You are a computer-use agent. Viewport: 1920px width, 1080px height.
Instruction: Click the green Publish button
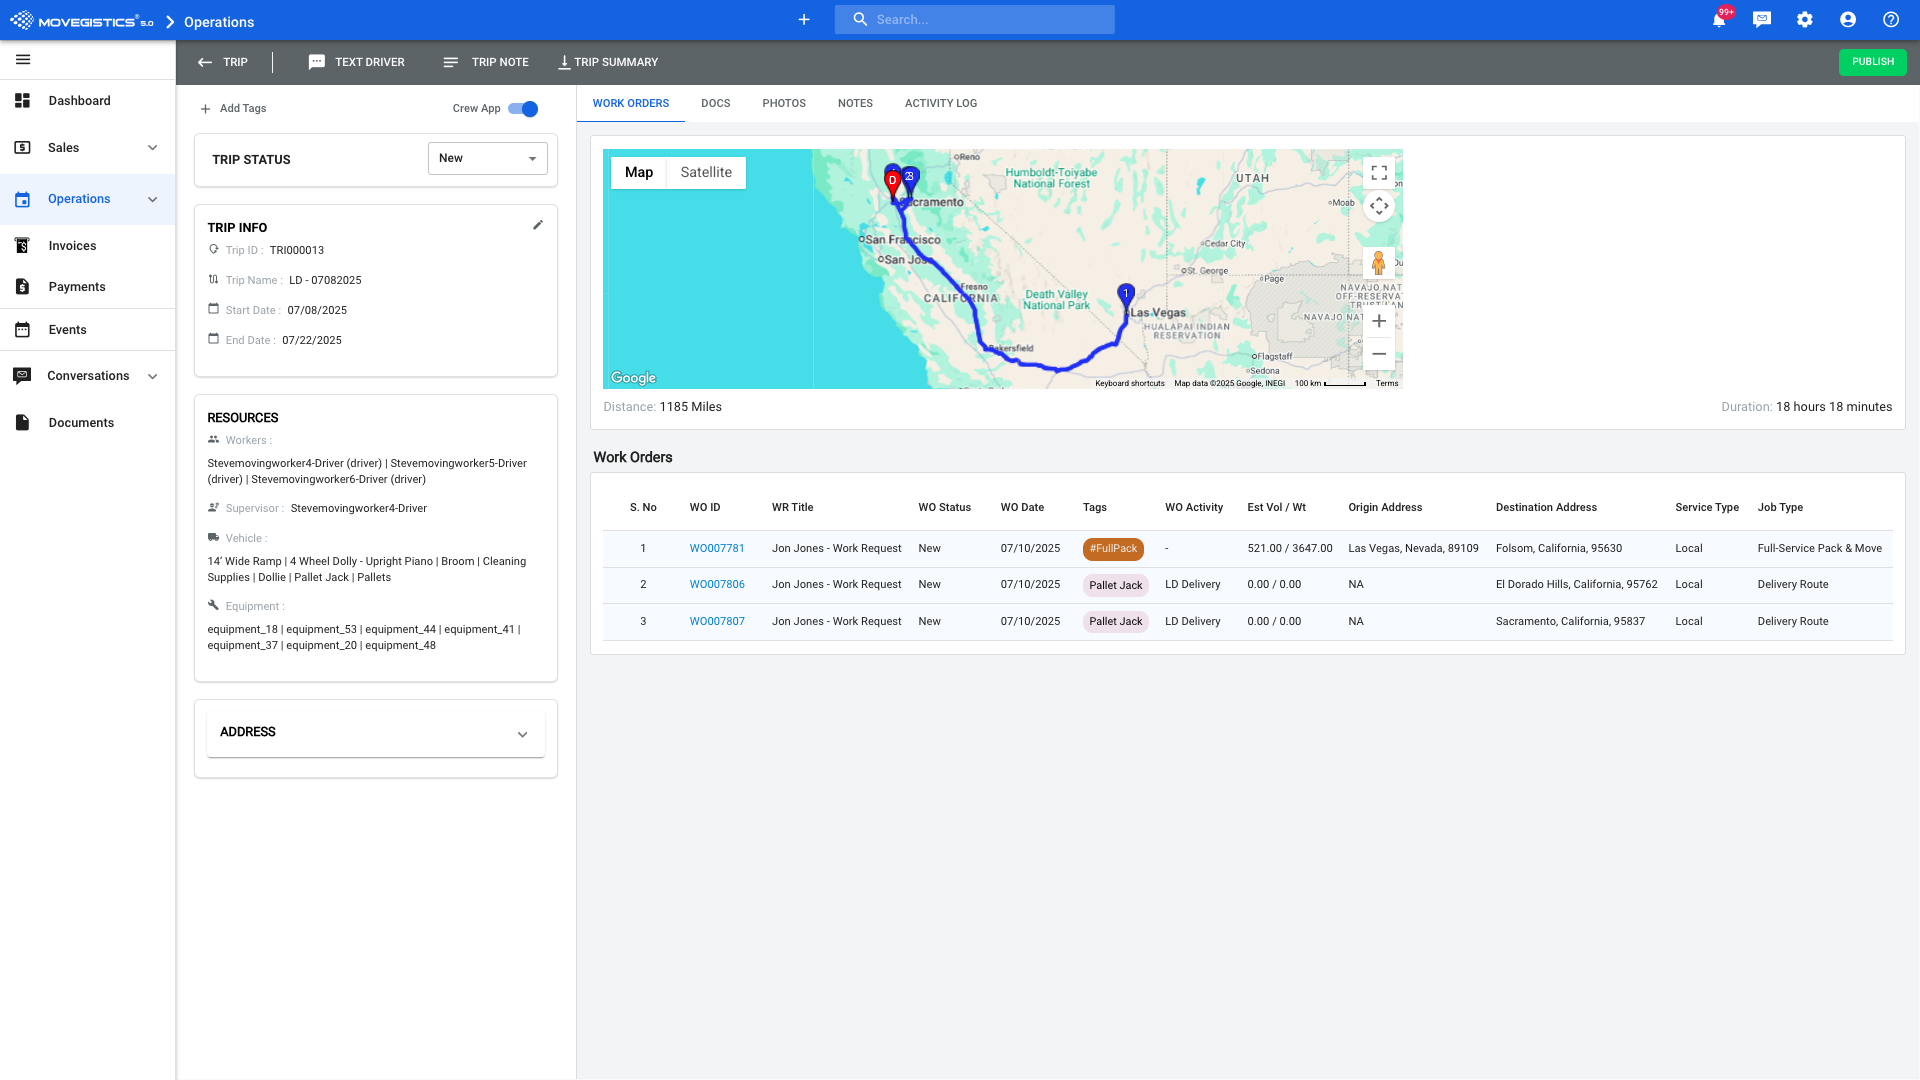[x=1872, y=62]
